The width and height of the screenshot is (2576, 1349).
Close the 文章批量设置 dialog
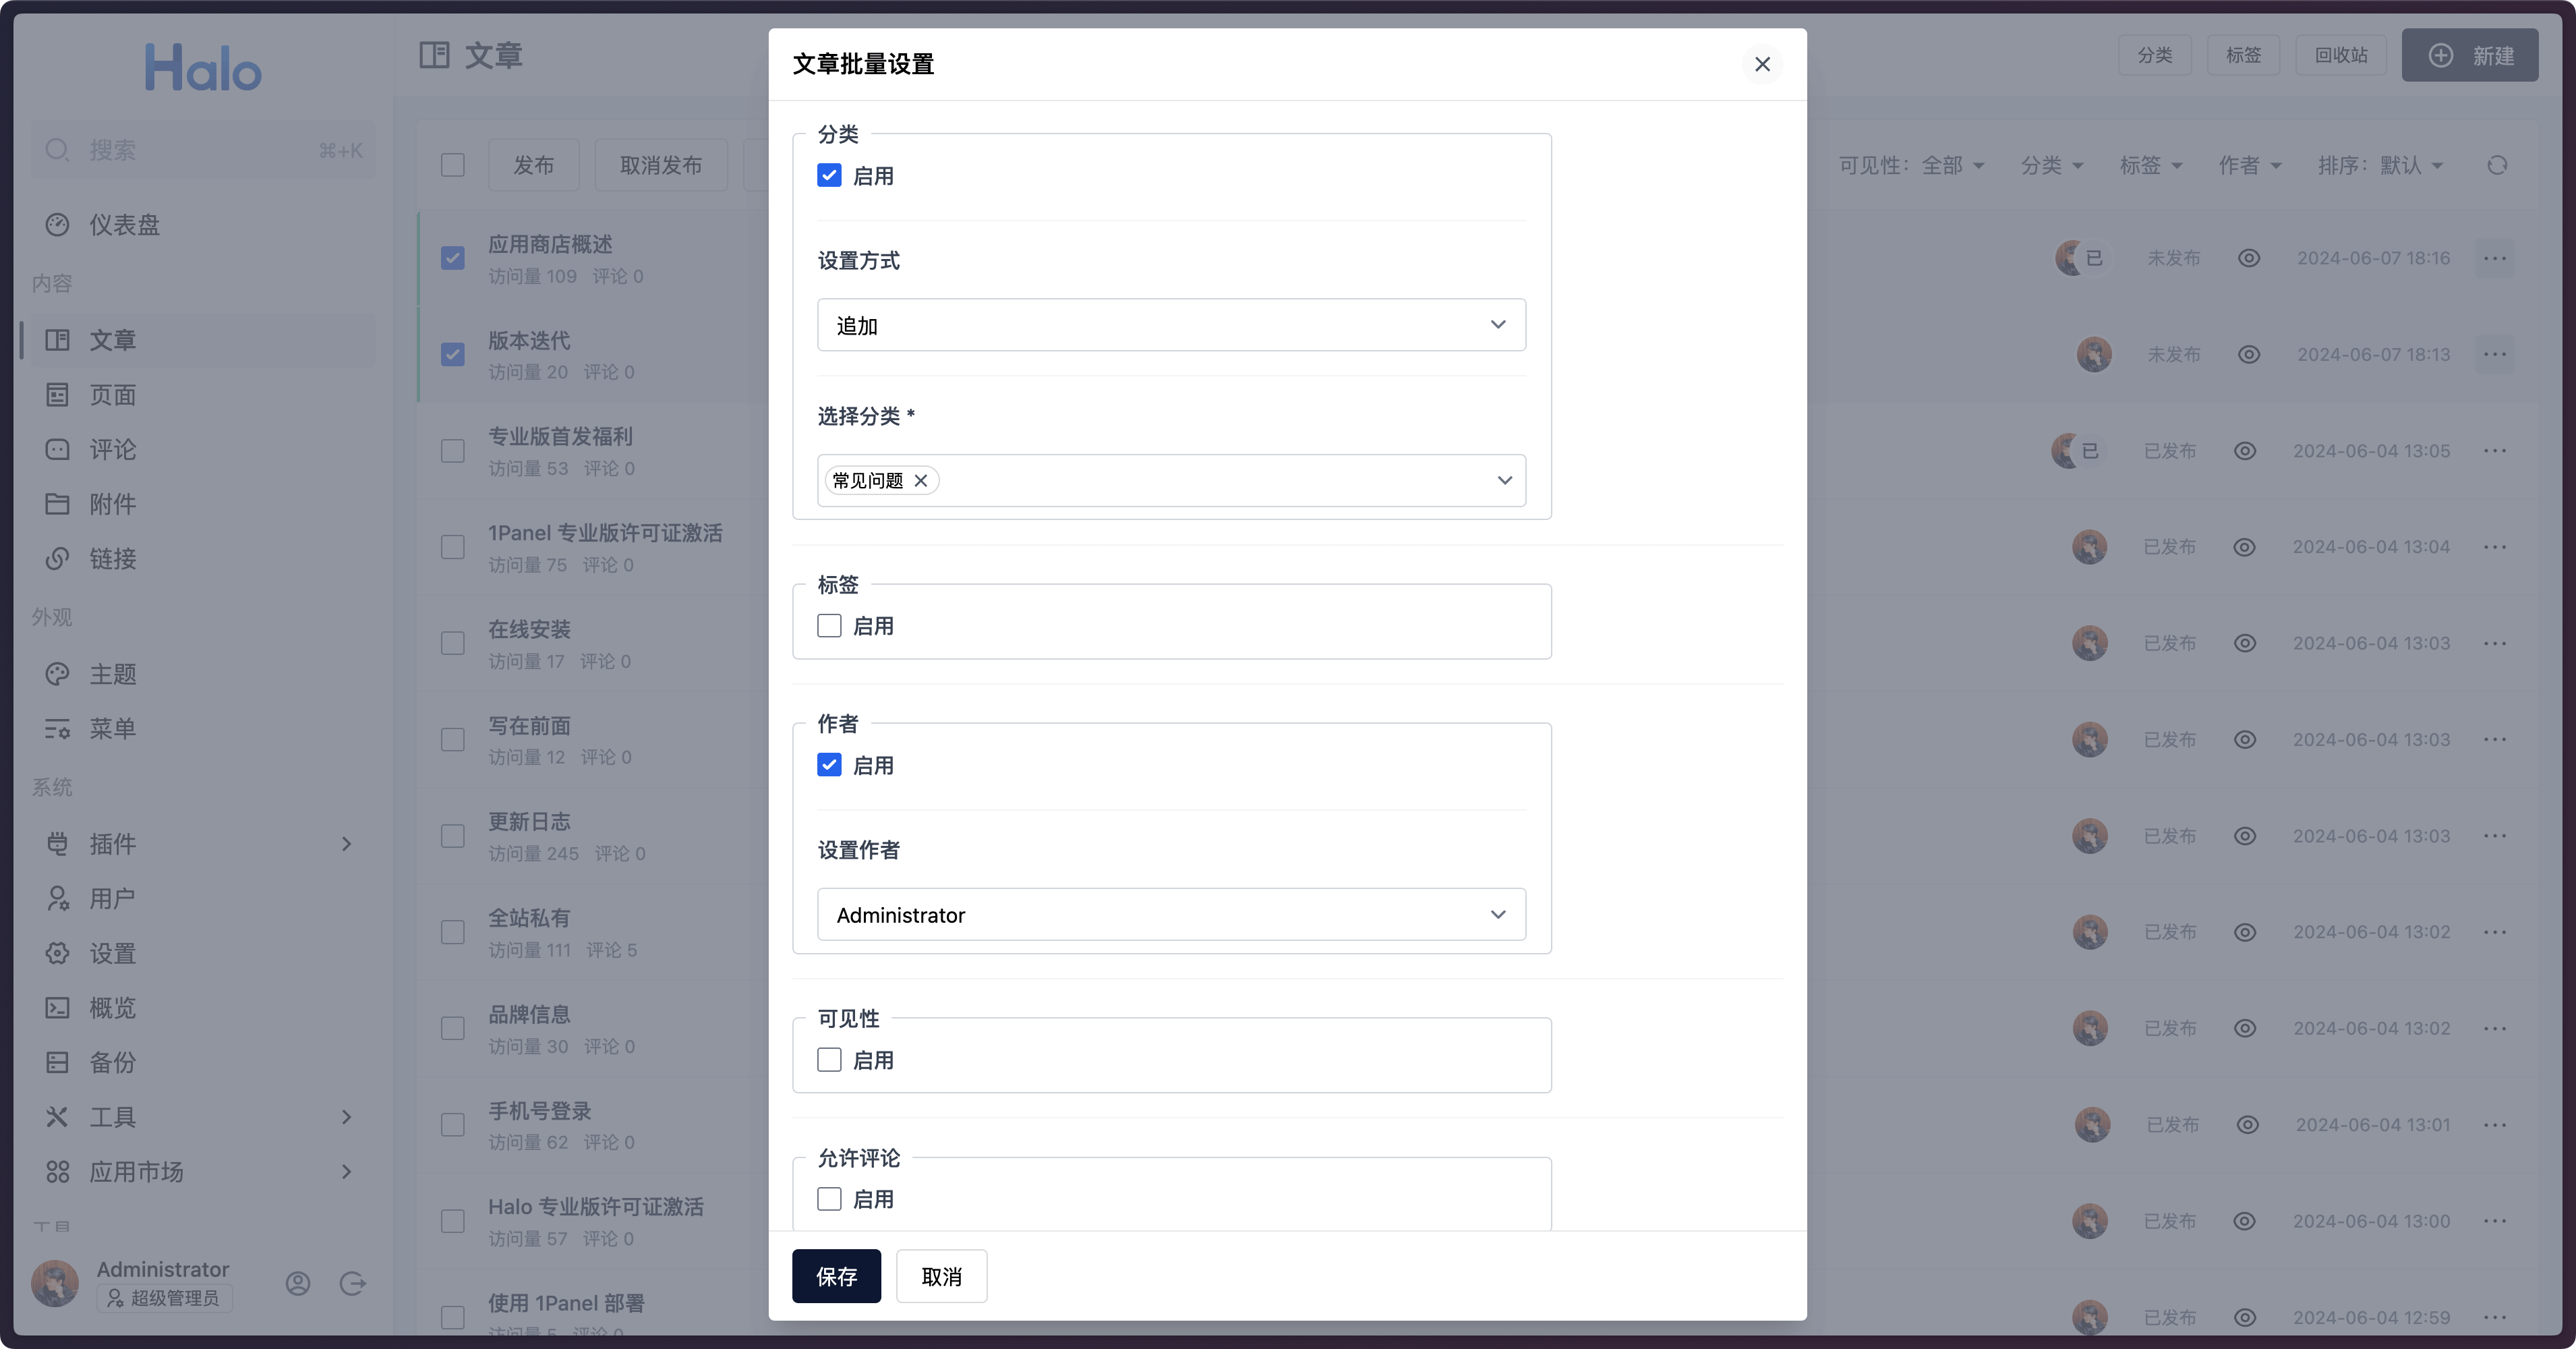(1762, 64)
